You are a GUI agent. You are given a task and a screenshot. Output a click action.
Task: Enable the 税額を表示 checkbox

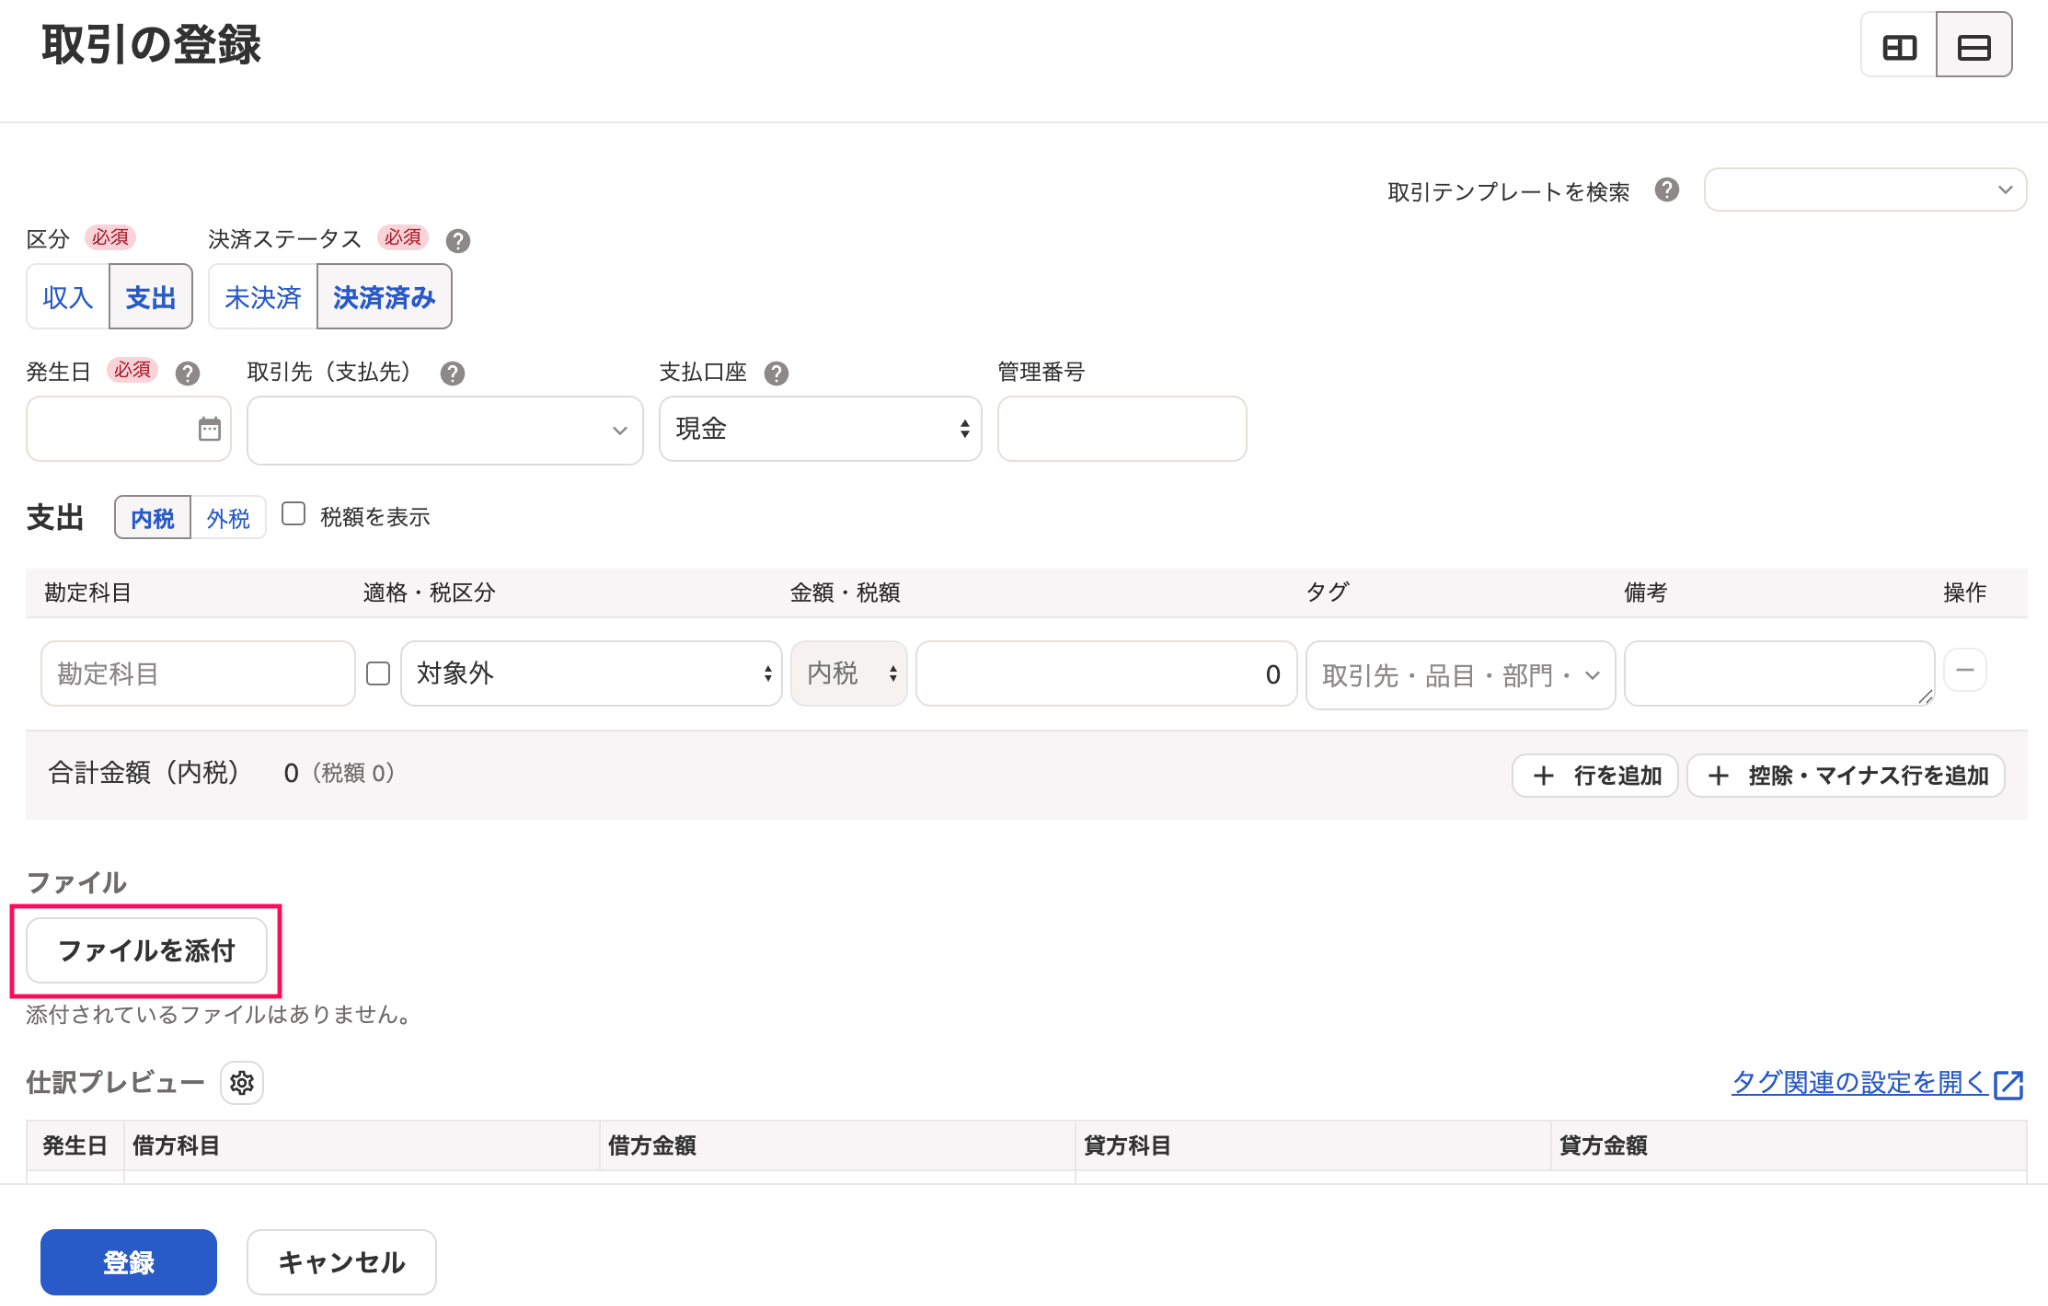(x=293, y=514)
